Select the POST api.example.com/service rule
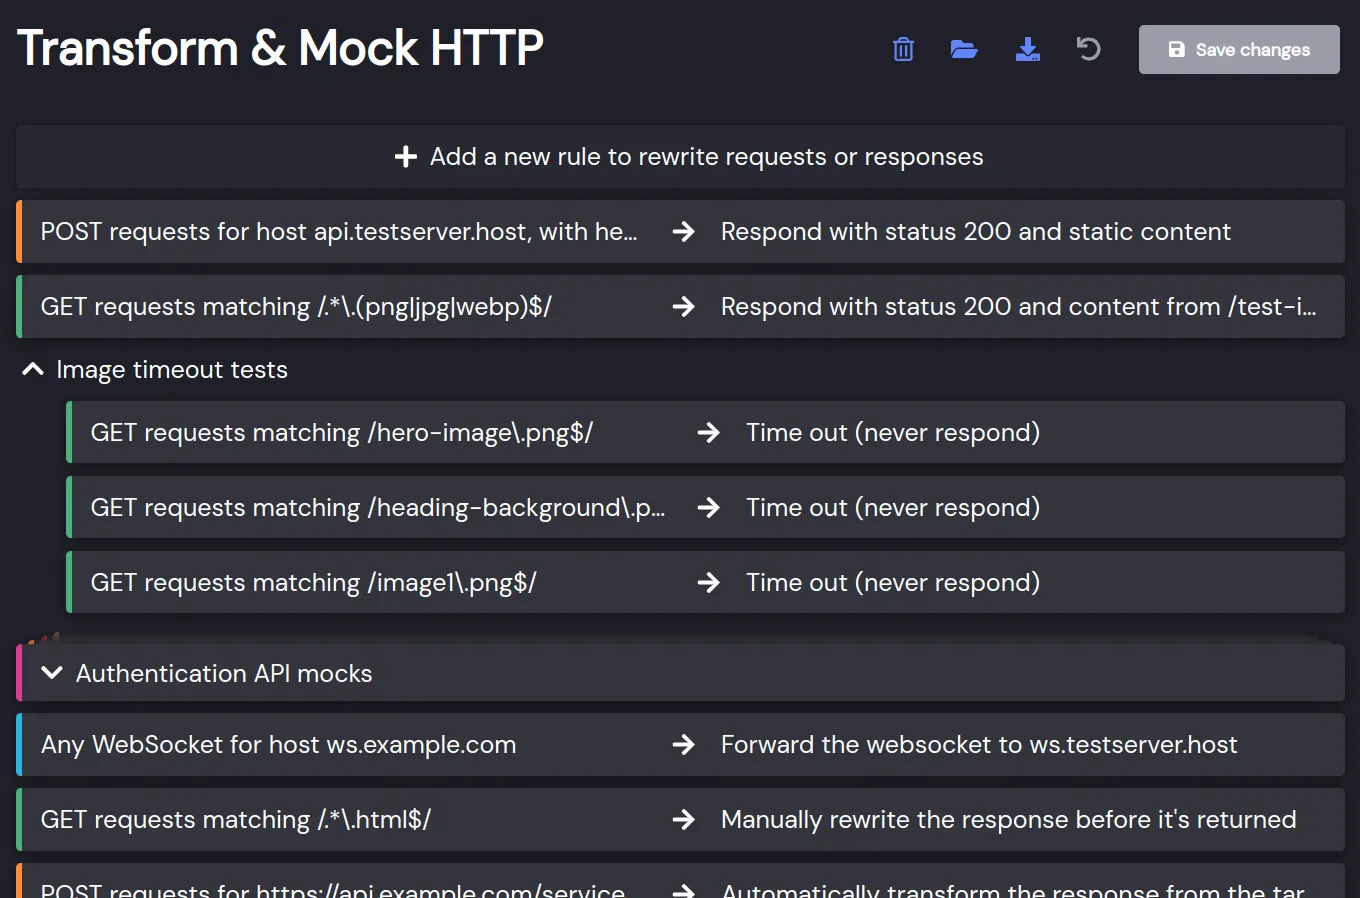This screenshot has width=1360, height=898. (332, 888)
